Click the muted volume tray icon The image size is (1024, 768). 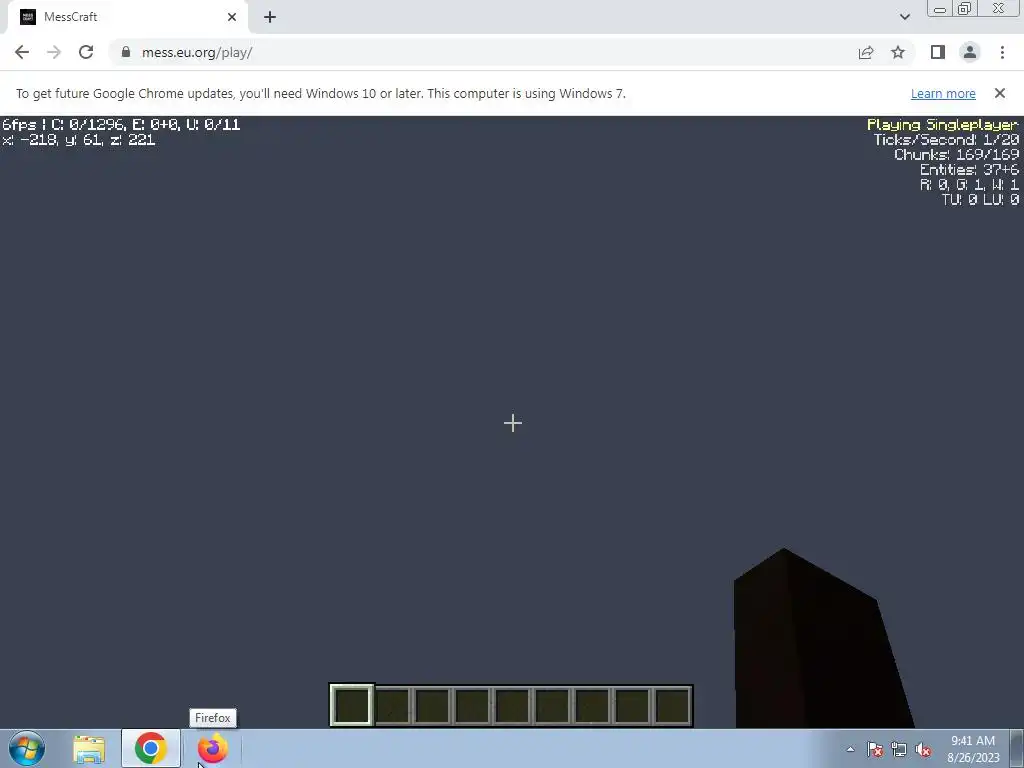coord(923,749)
